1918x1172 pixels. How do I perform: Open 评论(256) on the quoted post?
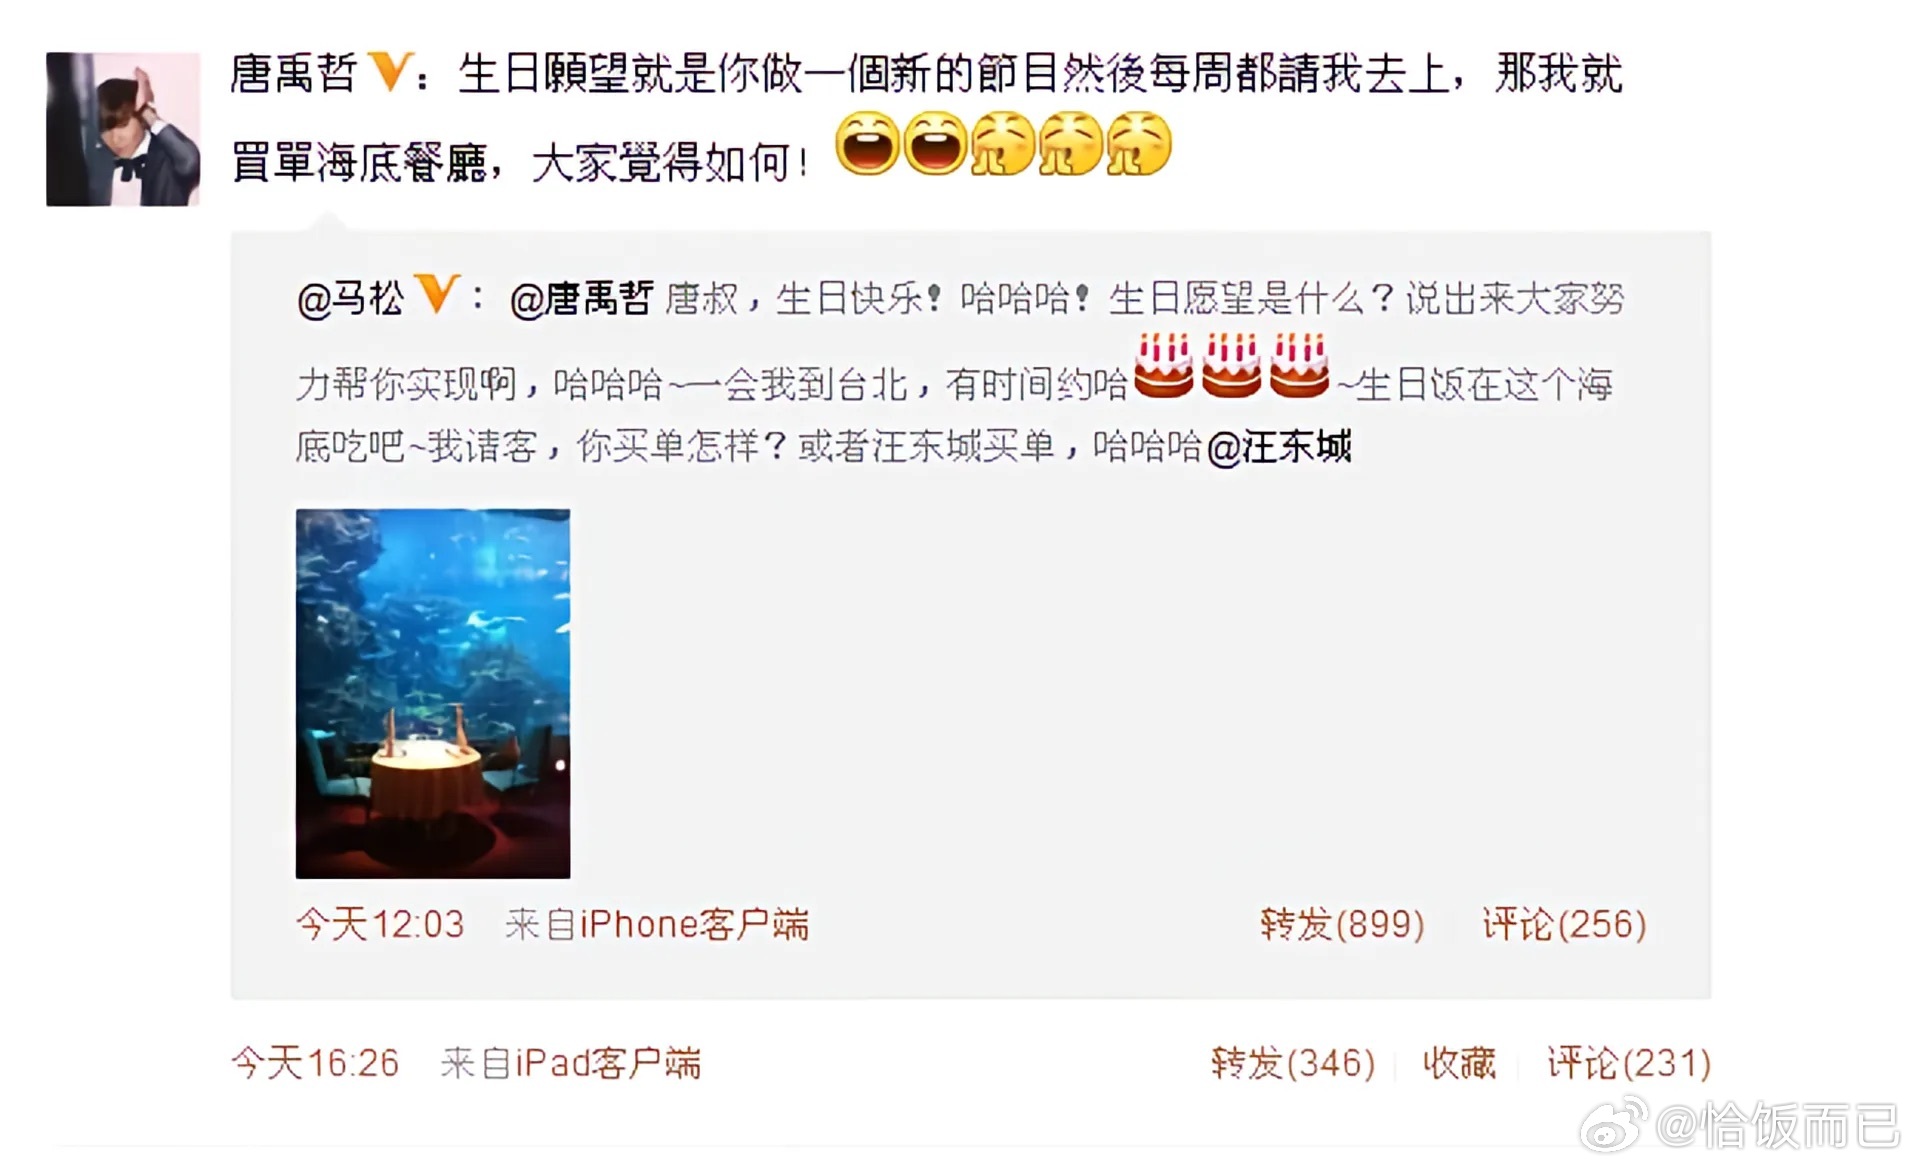[x=1564, y=924]
